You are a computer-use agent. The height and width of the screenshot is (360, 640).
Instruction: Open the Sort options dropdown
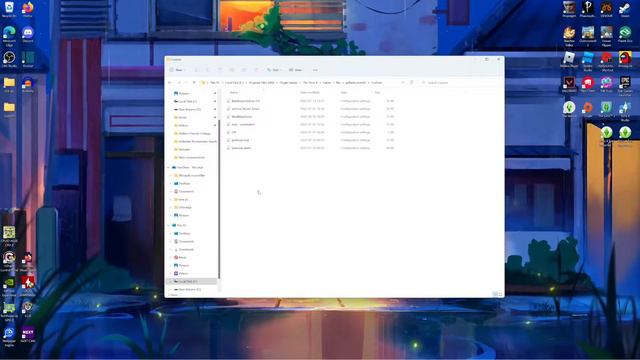(274, 70)
